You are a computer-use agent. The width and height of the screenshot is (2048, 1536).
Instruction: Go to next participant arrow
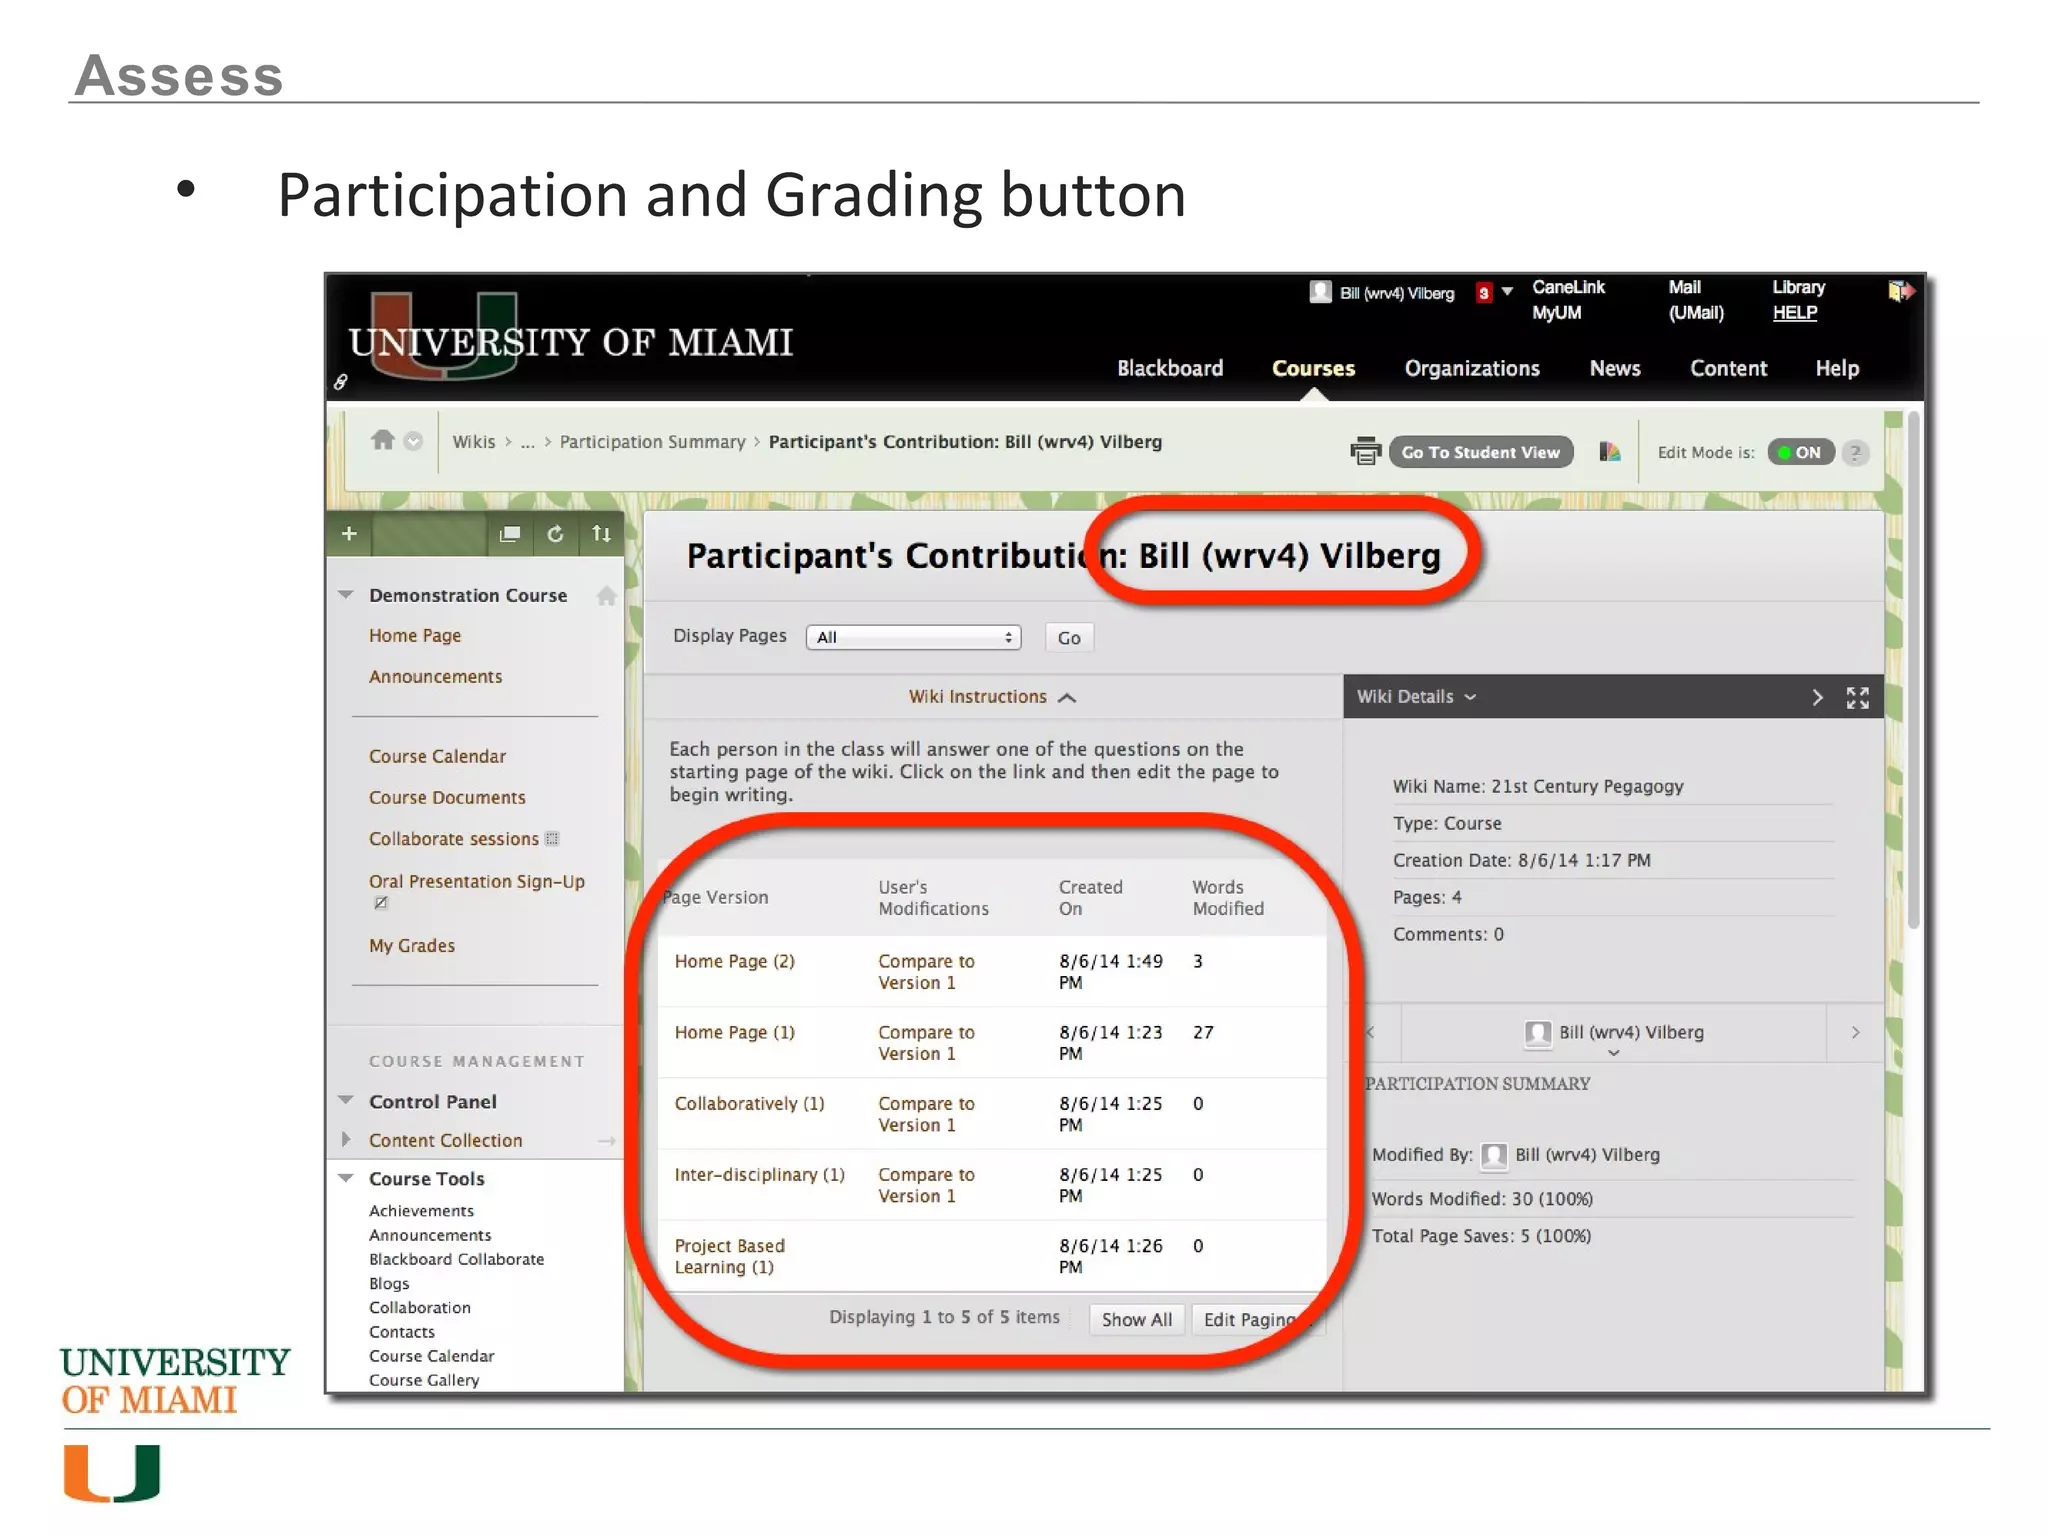pyautogui.click(x=1855, y=1032)
